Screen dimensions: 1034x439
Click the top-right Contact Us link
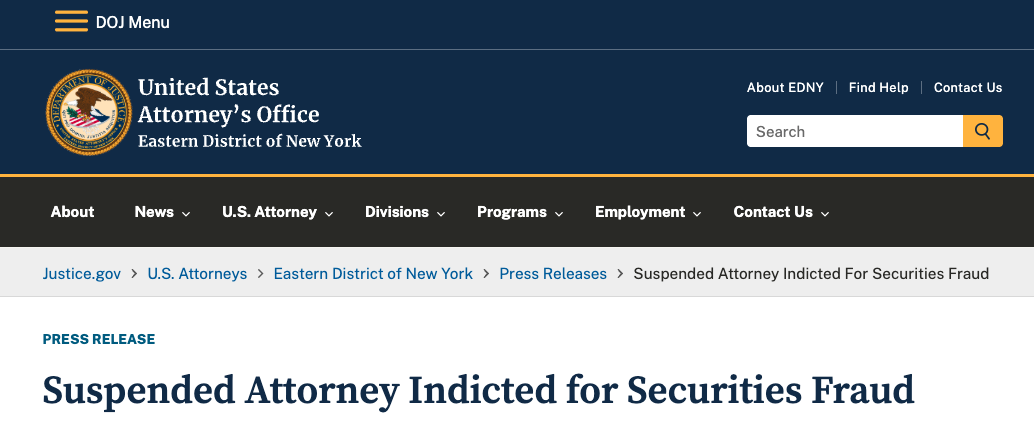click(x=967, y=88)
